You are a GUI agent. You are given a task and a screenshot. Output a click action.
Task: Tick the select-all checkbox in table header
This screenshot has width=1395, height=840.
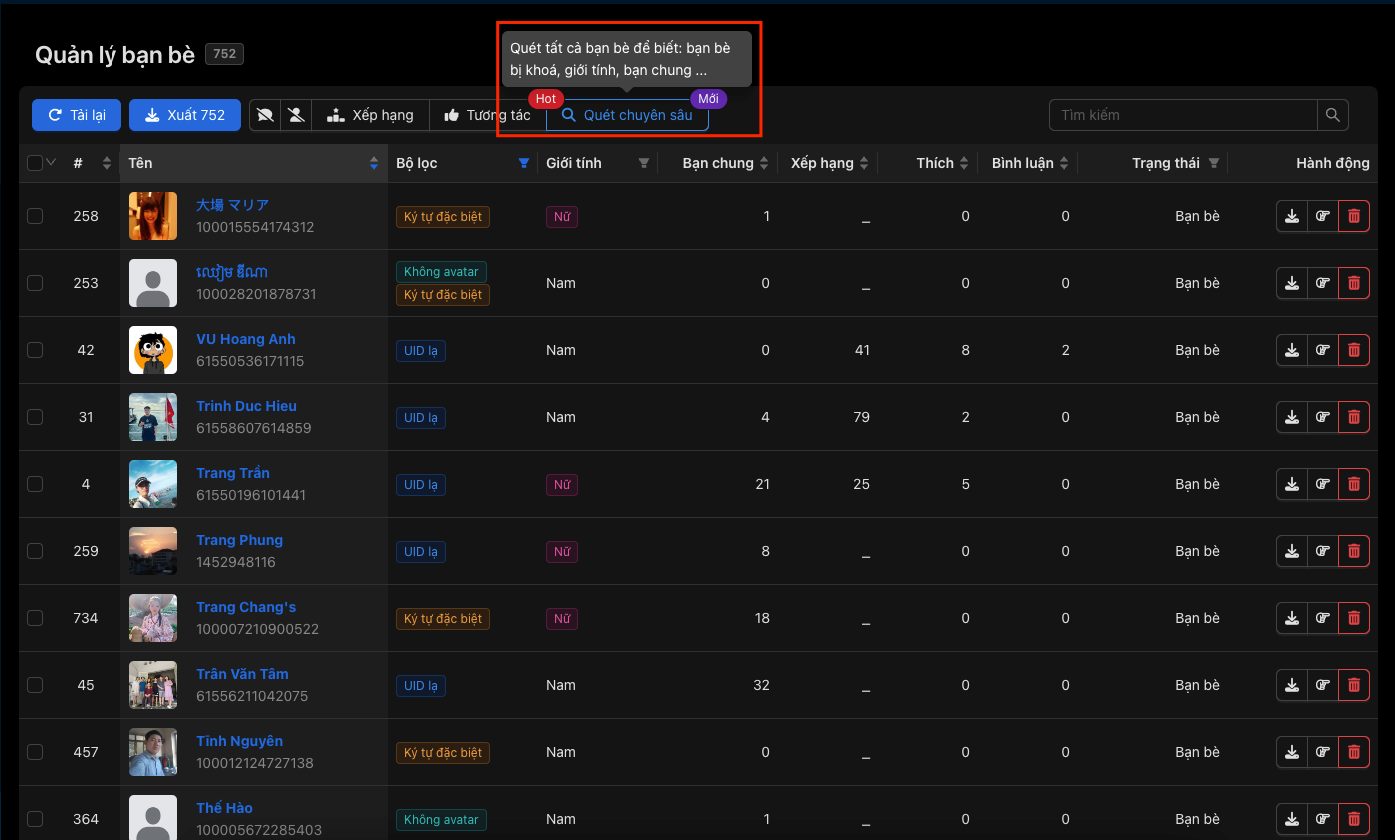click(35, 163)
